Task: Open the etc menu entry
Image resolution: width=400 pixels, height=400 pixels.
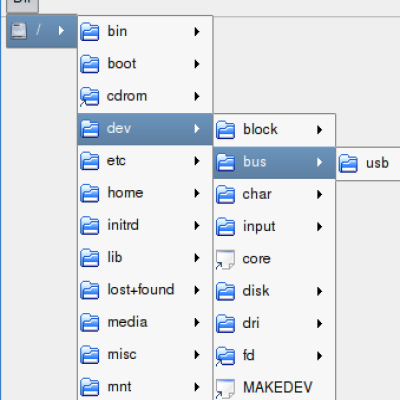Action: tap(145, 161)
